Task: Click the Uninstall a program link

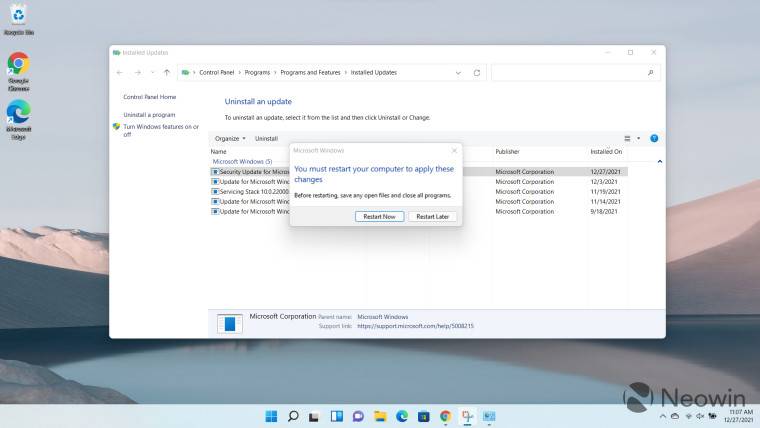Action: [151, 114]
